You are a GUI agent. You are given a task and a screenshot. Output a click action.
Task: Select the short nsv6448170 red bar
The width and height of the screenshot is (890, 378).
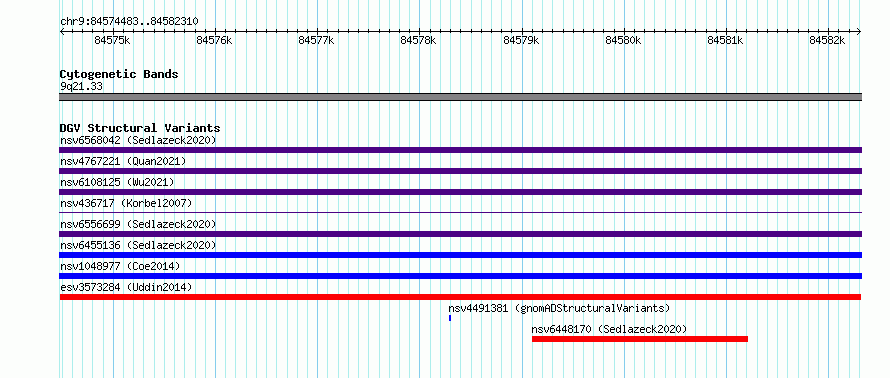[640, 339]
